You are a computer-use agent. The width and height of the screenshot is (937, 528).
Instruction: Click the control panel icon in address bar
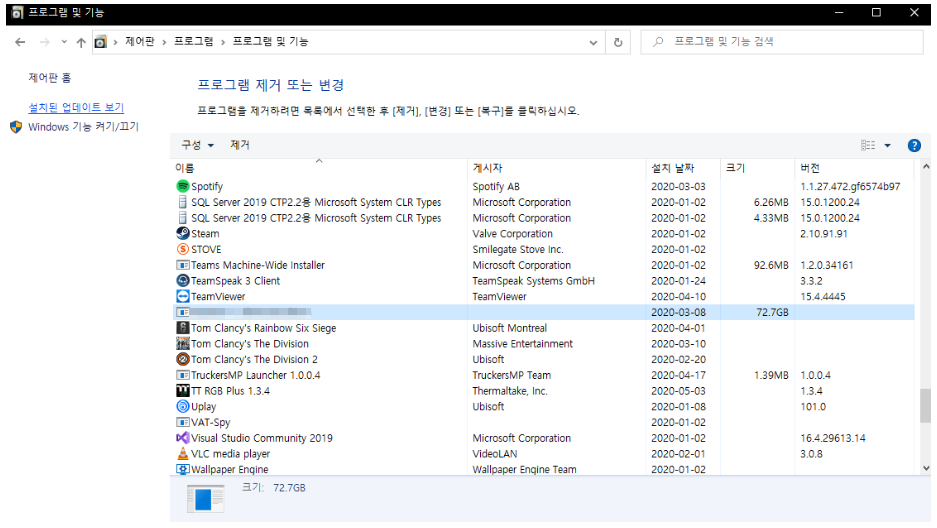[100, 42]
